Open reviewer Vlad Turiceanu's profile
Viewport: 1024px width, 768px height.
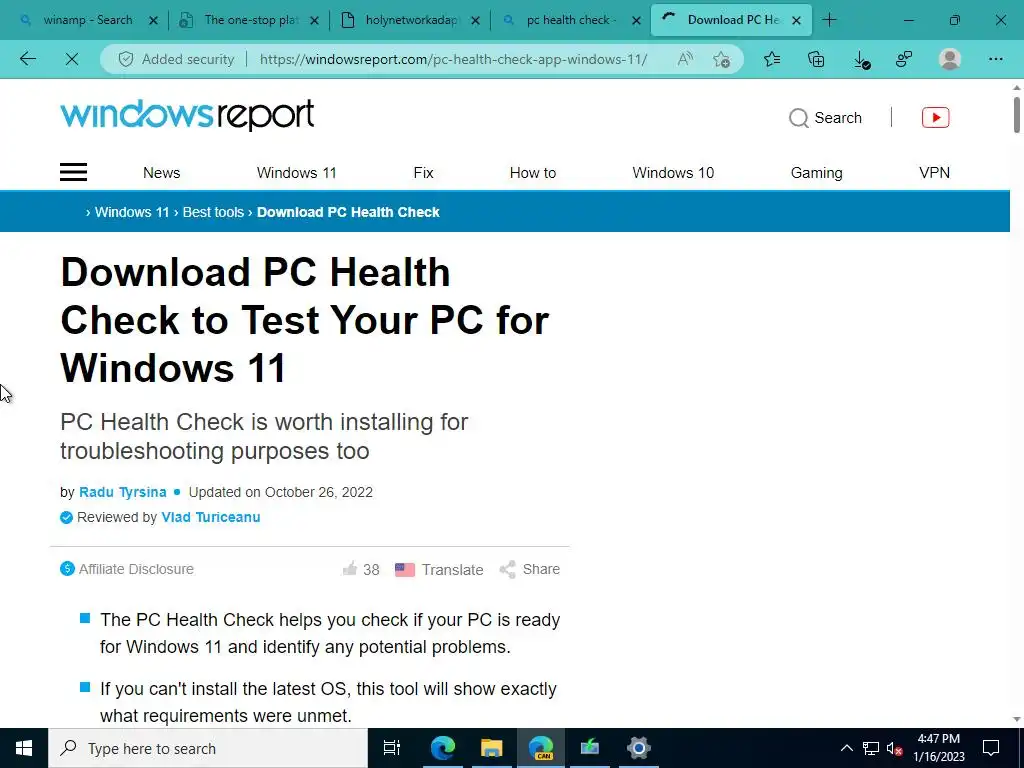(211, 517)
